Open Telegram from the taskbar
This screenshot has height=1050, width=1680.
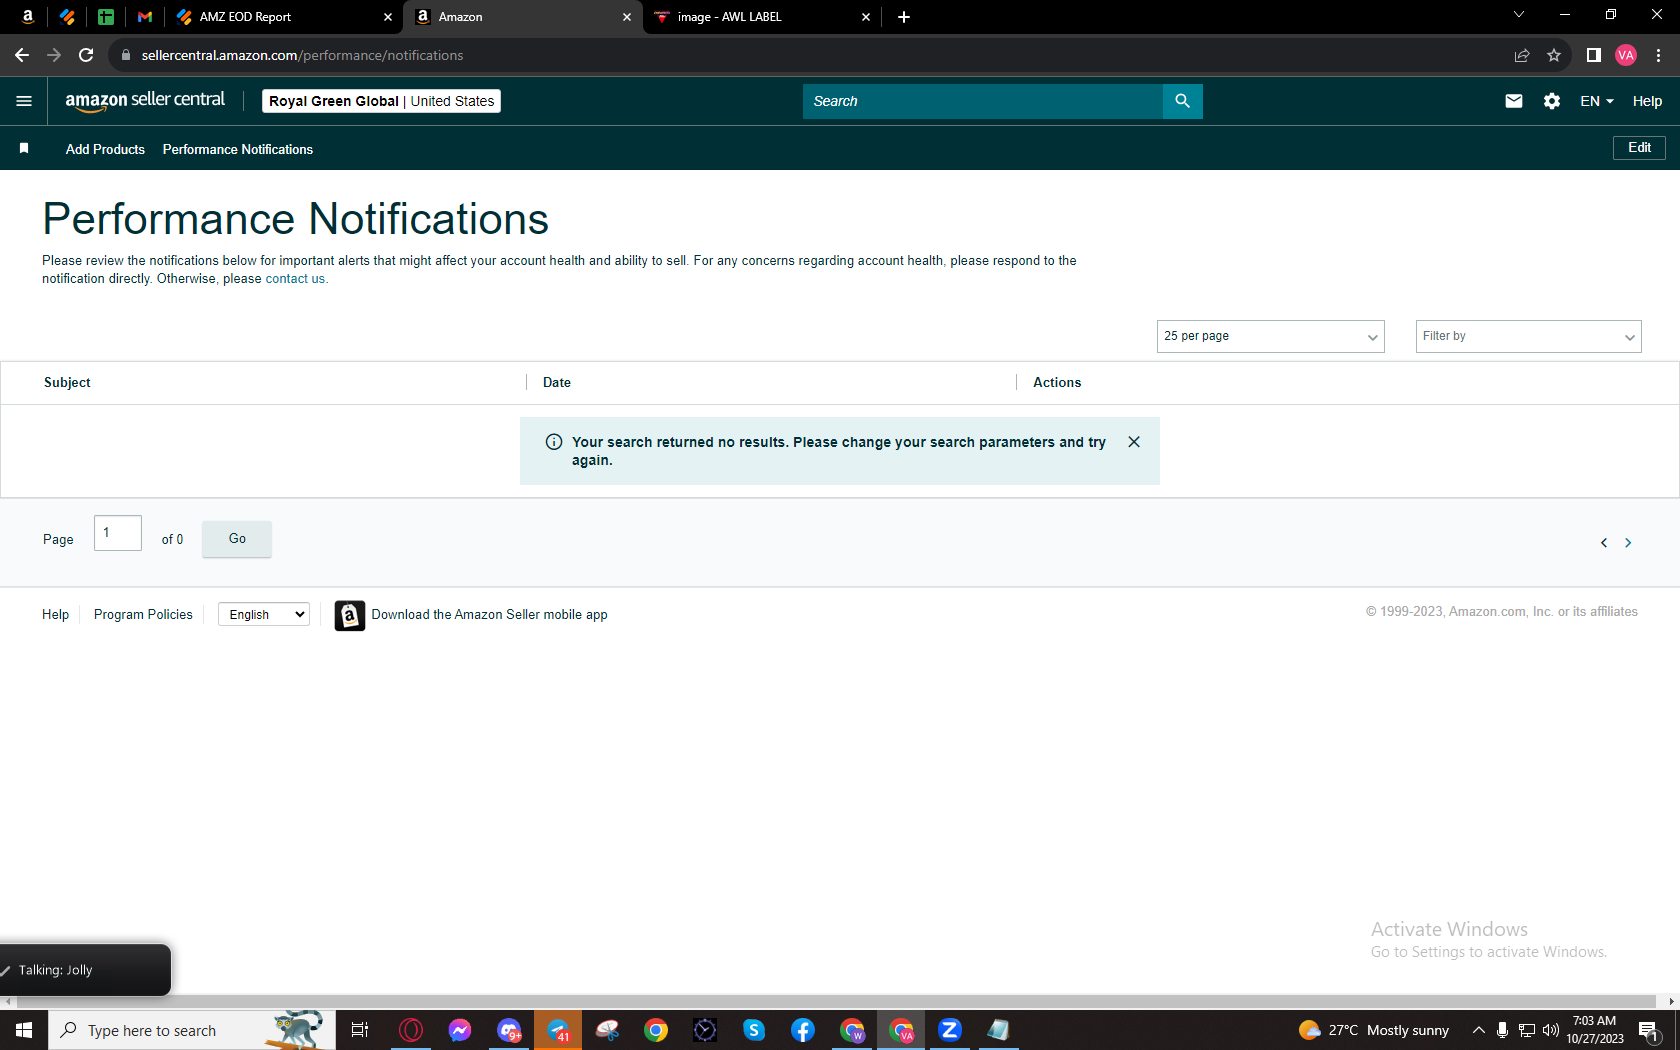558,1030
